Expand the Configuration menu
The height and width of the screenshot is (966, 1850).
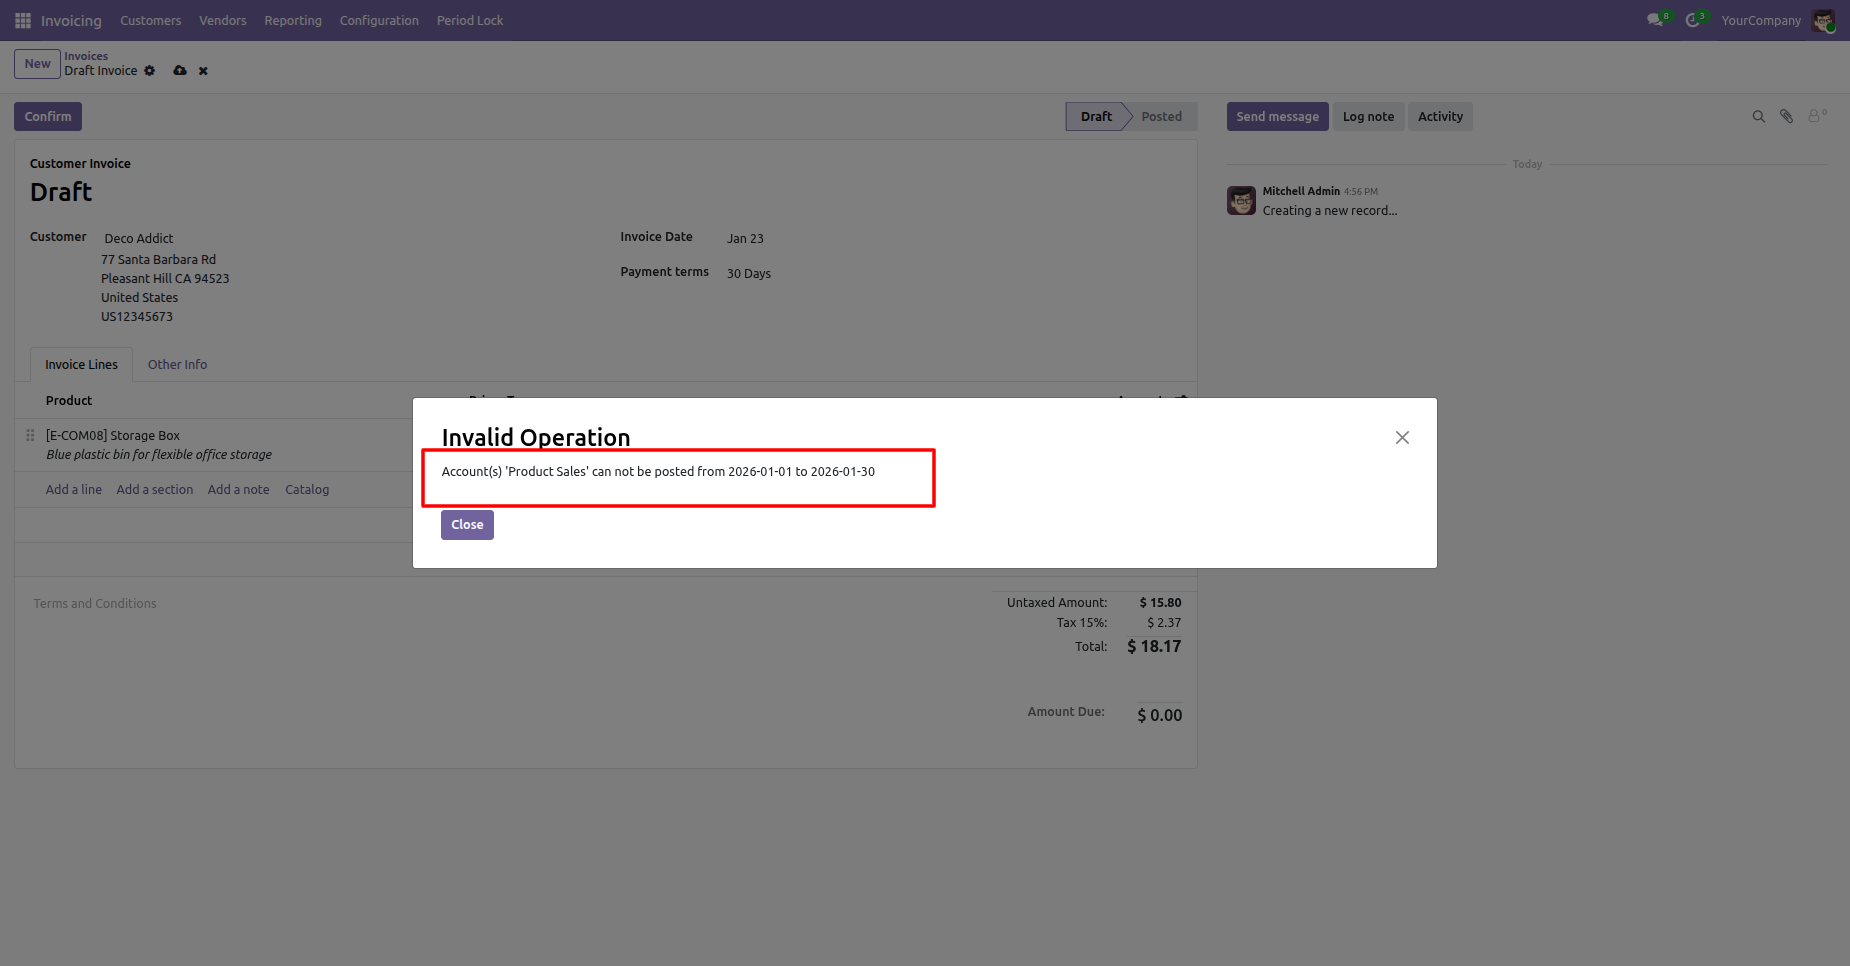(379, 20)
